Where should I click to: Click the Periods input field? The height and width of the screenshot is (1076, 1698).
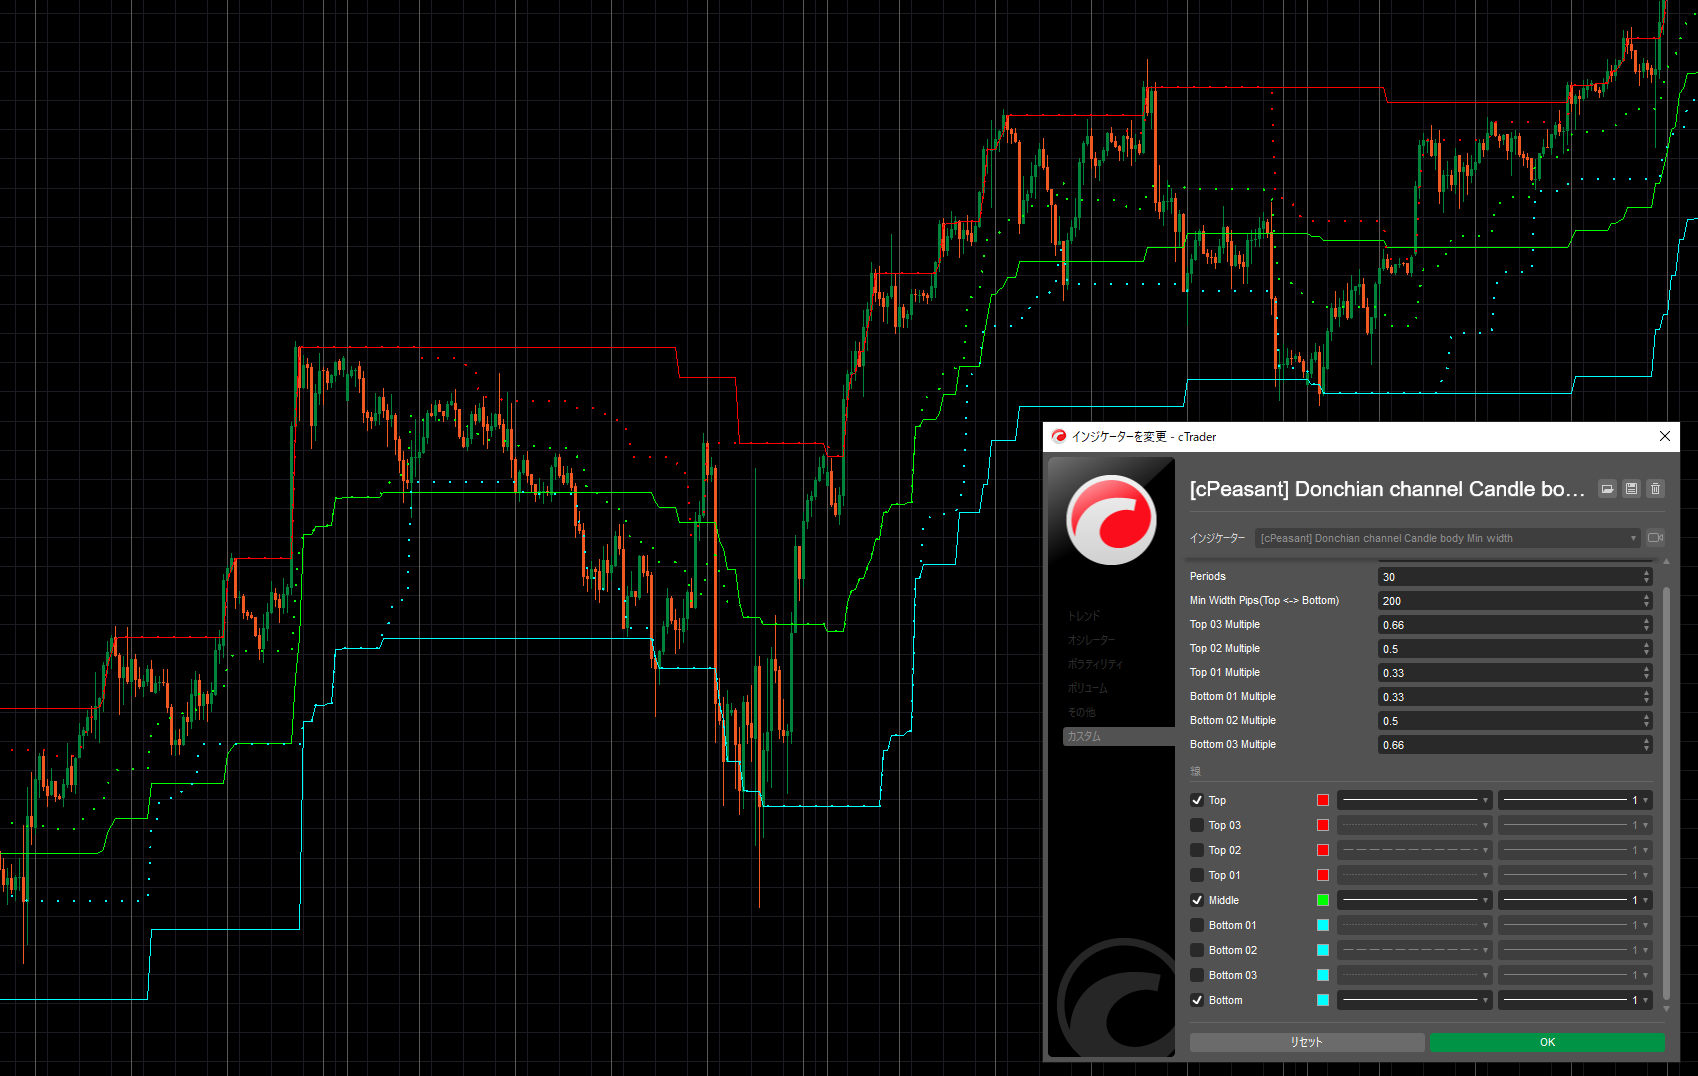[1510, 576]
